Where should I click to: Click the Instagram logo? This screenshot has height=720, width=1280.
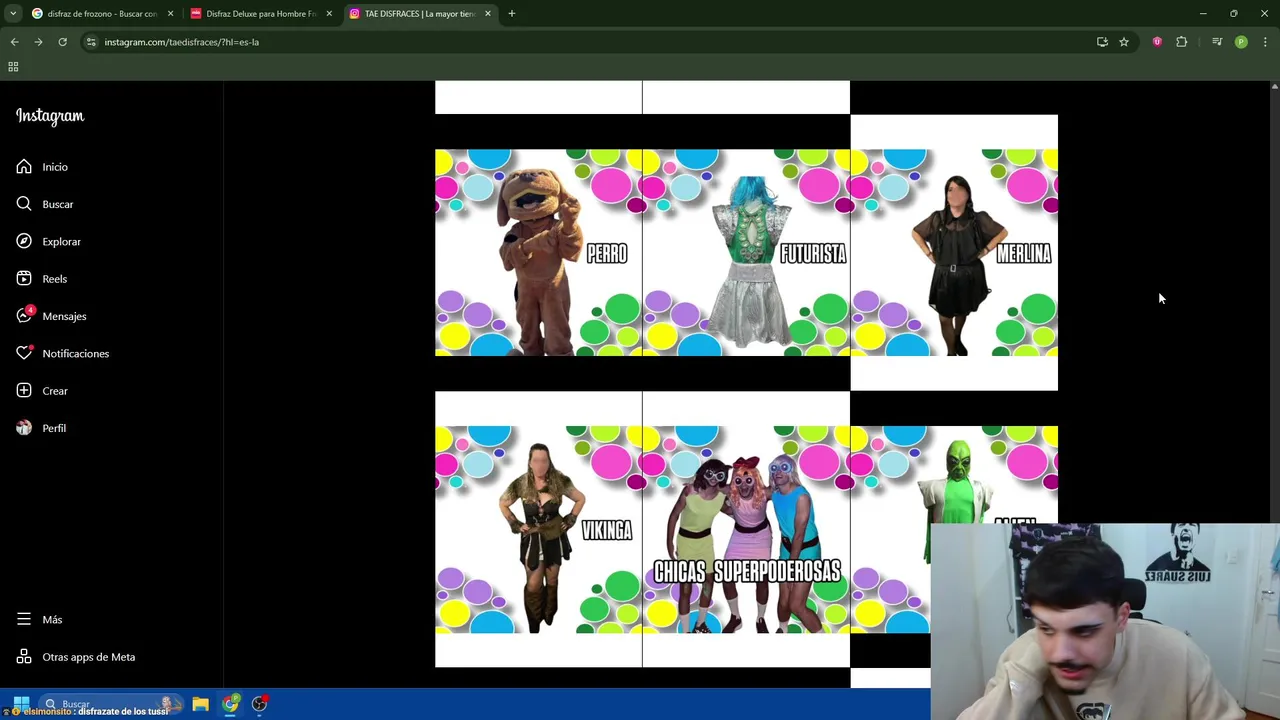point(50,116)
